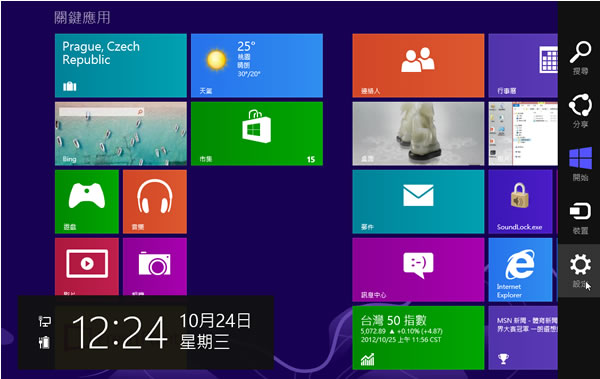The image size is (600, 379).
Task: Click the battery status icon beside the clock
Action: [x=44, y=342]
